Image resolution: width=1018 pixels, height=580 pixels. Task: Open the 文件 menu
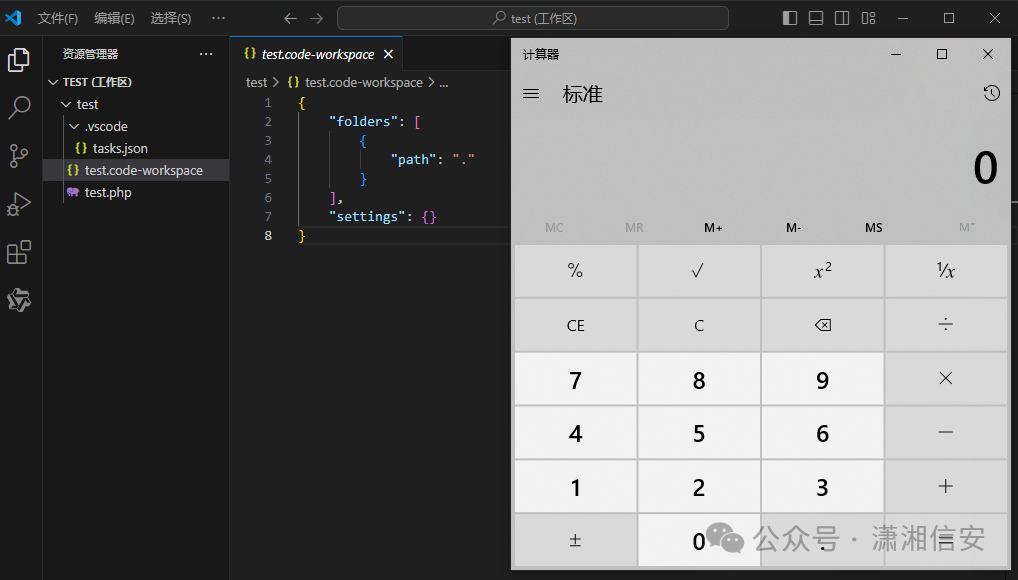57,17
